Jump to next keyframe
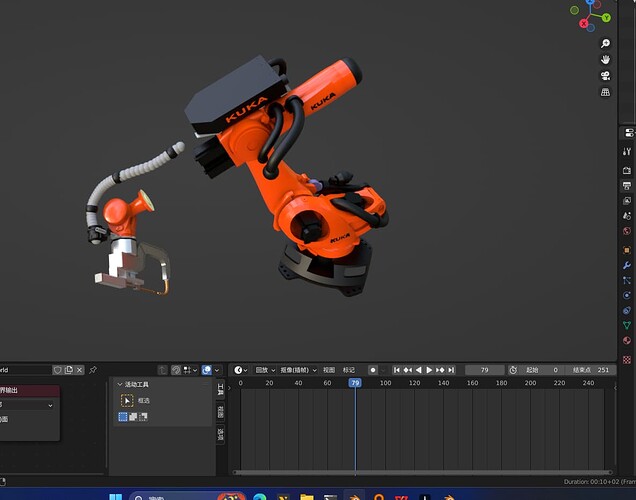Viewport: 636px width, 500px height. [440, 370]
